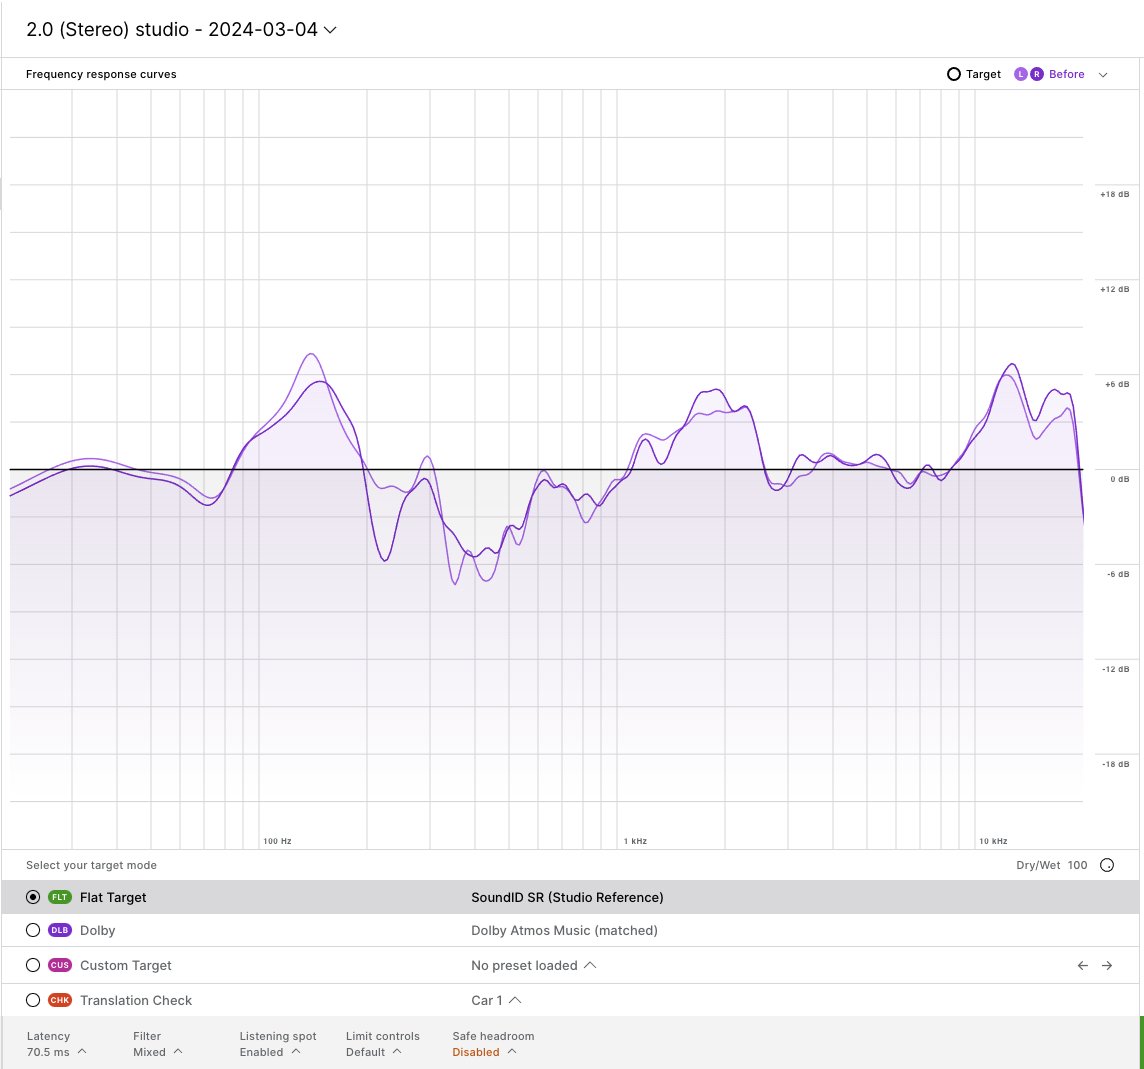Click the CUS Custom Target badge icon
The height and width of the screenshot is (1069, 1144).
(60, 965)
